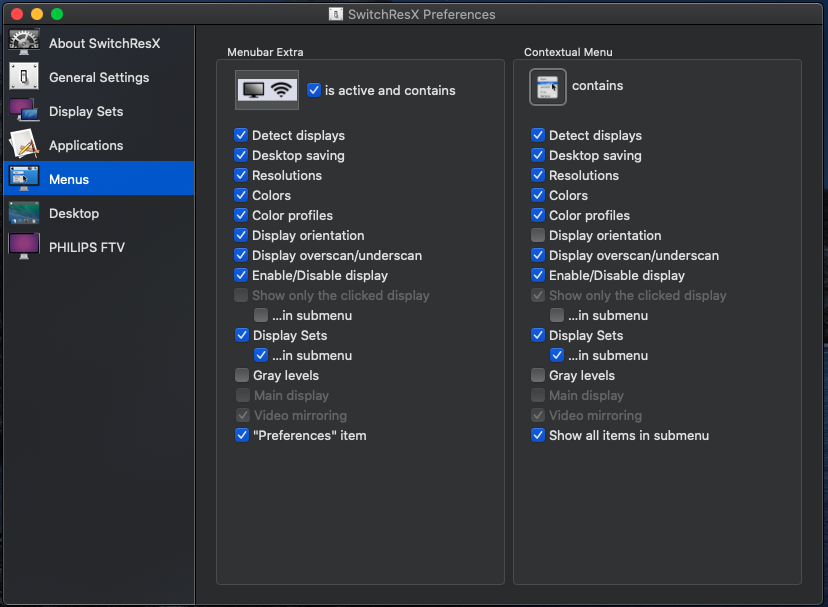Click the Menubar Extra preview icon

(x=267, y=90)
